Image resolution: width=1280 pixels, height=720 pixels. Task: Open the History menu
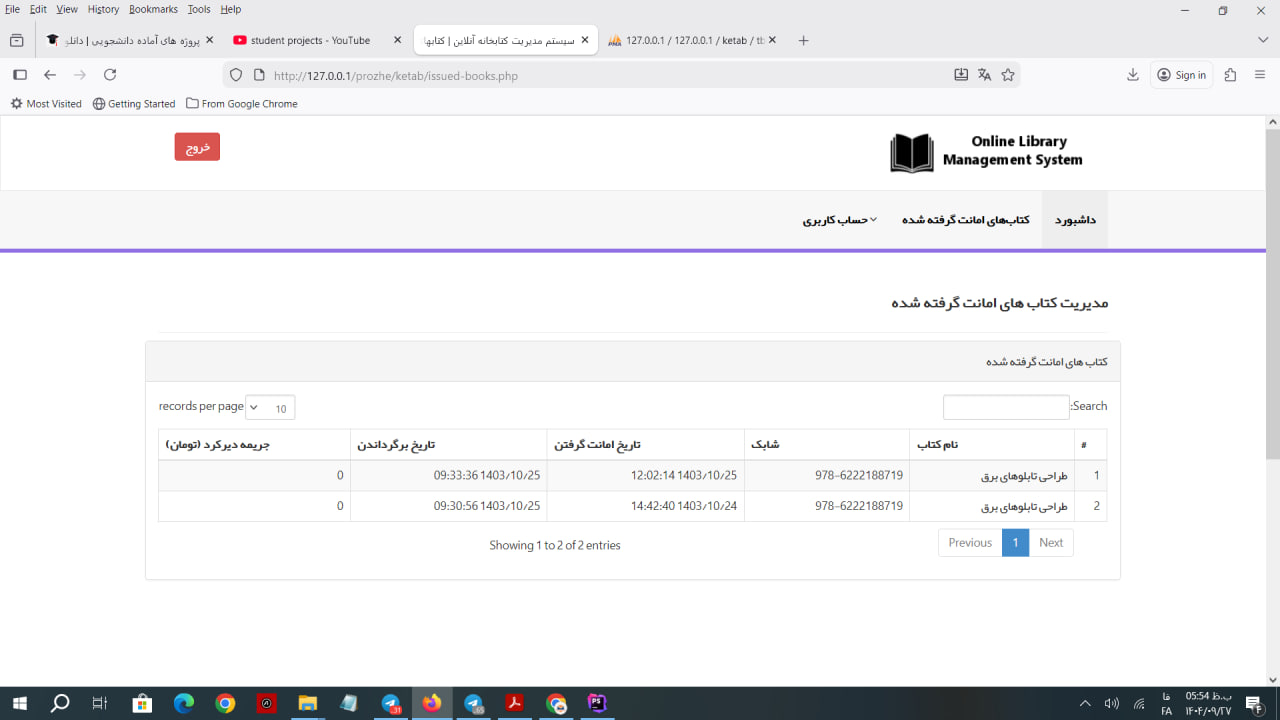(x=103, y=9)
